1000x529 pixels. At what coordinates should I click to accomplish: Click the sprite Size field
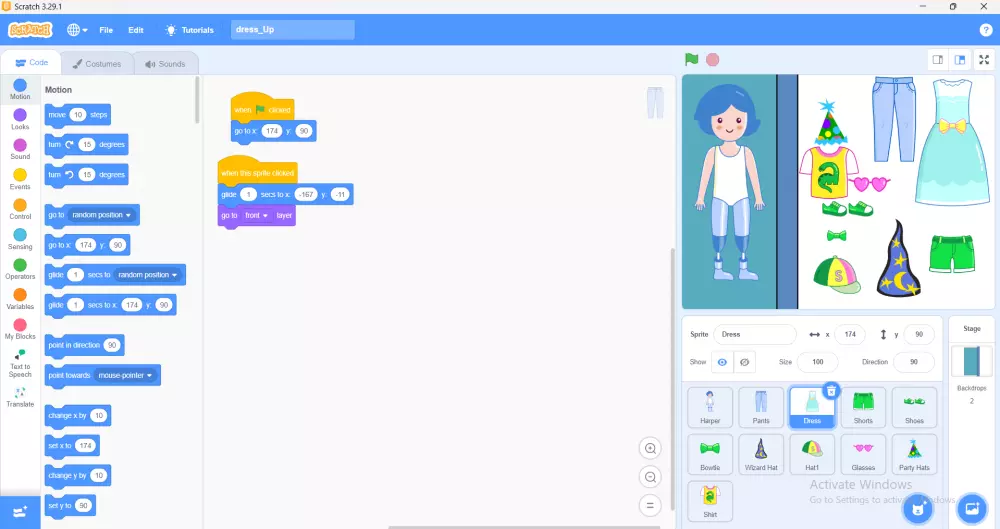[818, 362]
